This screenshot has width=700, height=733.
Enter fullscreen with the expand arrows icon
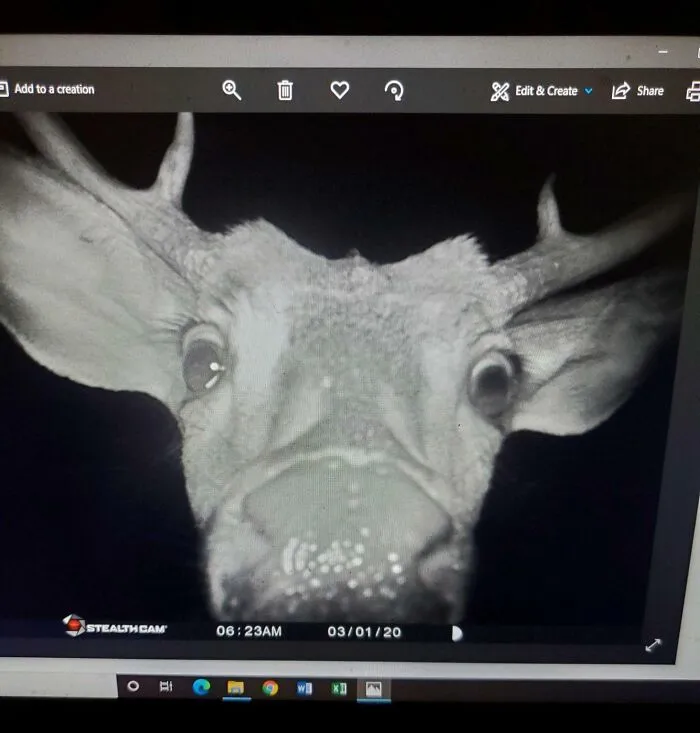coord(653,645)
